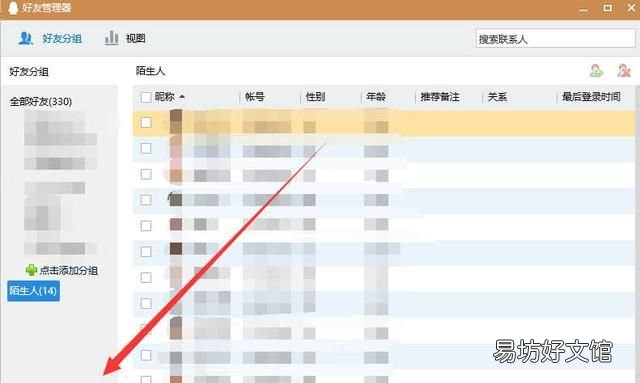Screen dimensions: 640x383
Task: Maximize the 好友管理器 window
Action: coord(607,8)
